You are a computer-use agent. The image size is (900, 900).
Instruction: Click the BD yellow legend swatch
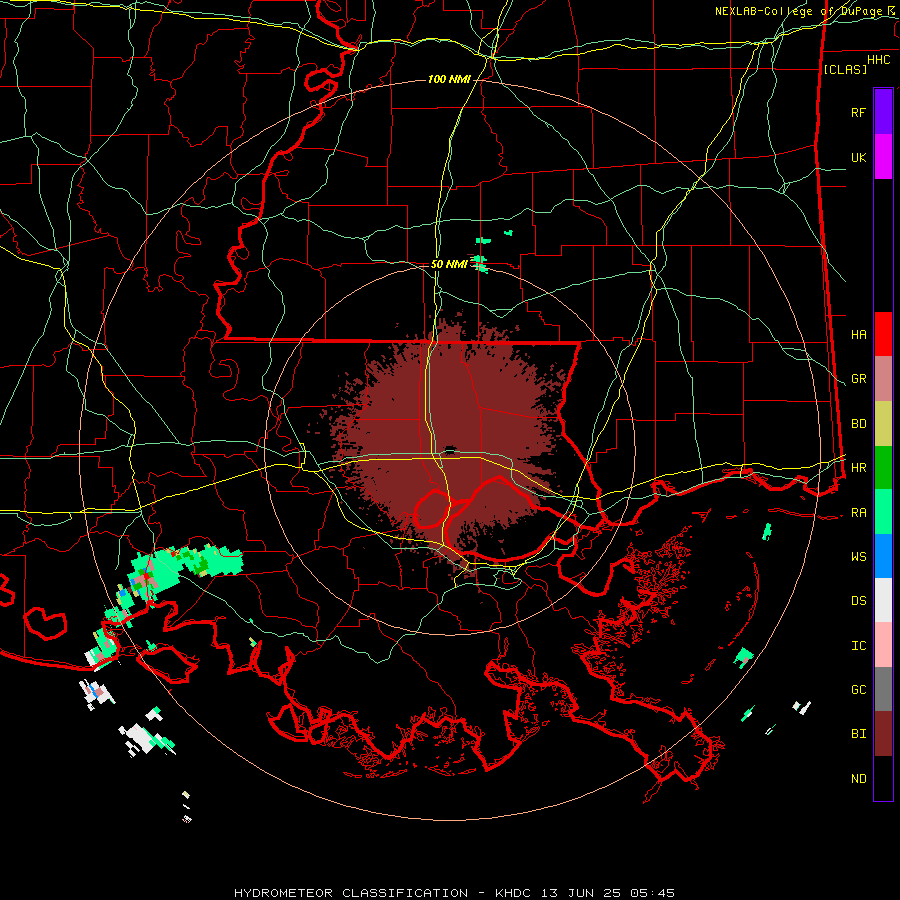883,424
